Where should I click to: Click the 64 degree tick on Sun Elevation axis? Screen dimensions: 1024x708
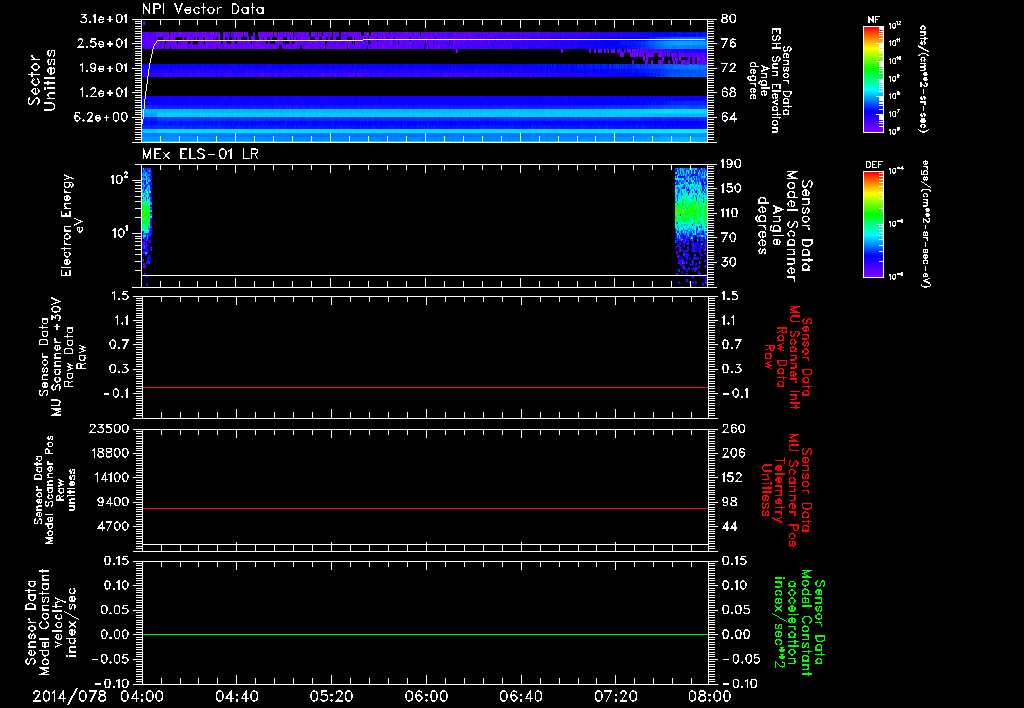(x=728, y=118)
